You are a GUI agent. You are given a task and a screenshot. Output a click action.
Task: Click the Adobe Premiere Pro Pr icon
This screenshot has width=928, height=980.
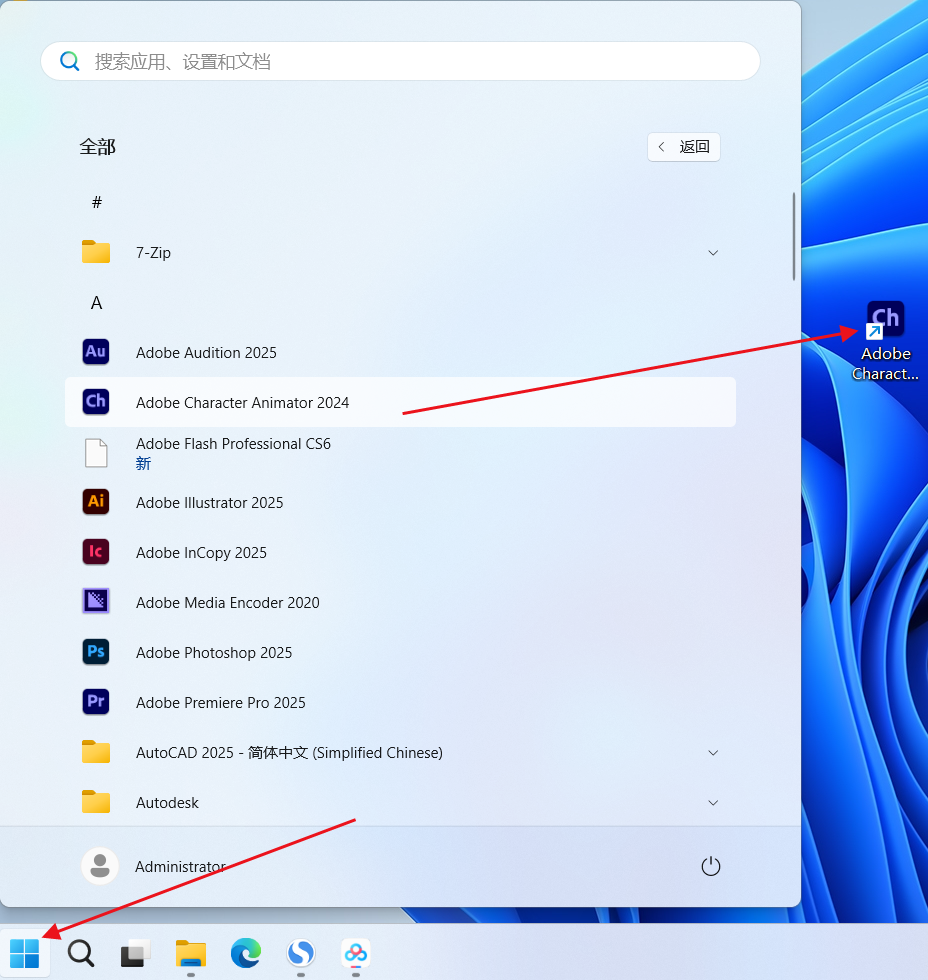click(x=96, y=702)
